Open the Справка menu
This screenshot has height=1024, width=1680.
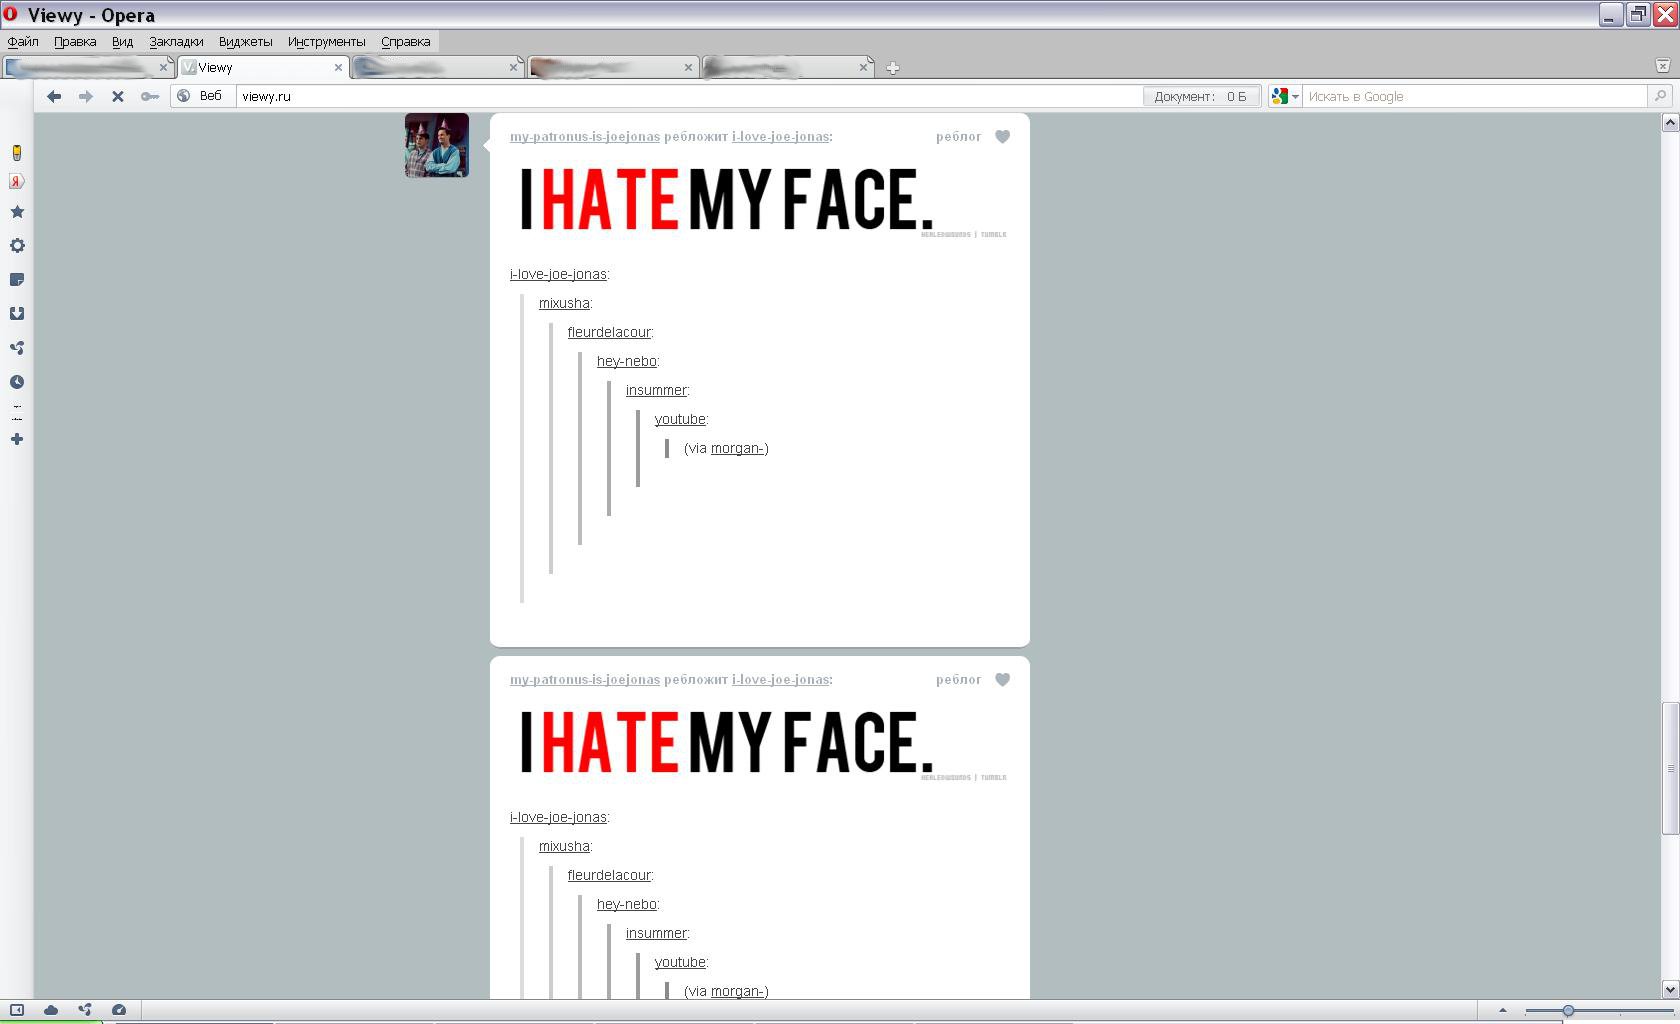click(x=405, y=42)
